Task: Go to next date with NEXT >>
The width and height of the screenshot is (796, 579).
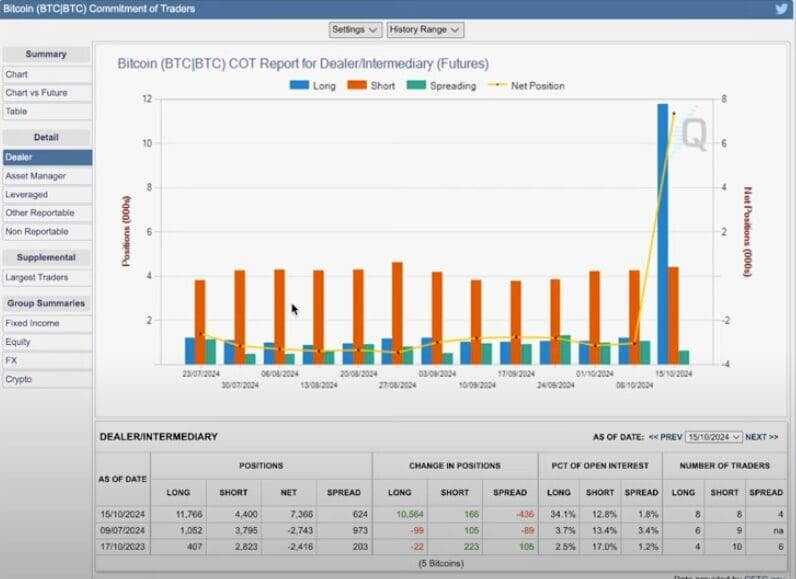Action: 761,437
